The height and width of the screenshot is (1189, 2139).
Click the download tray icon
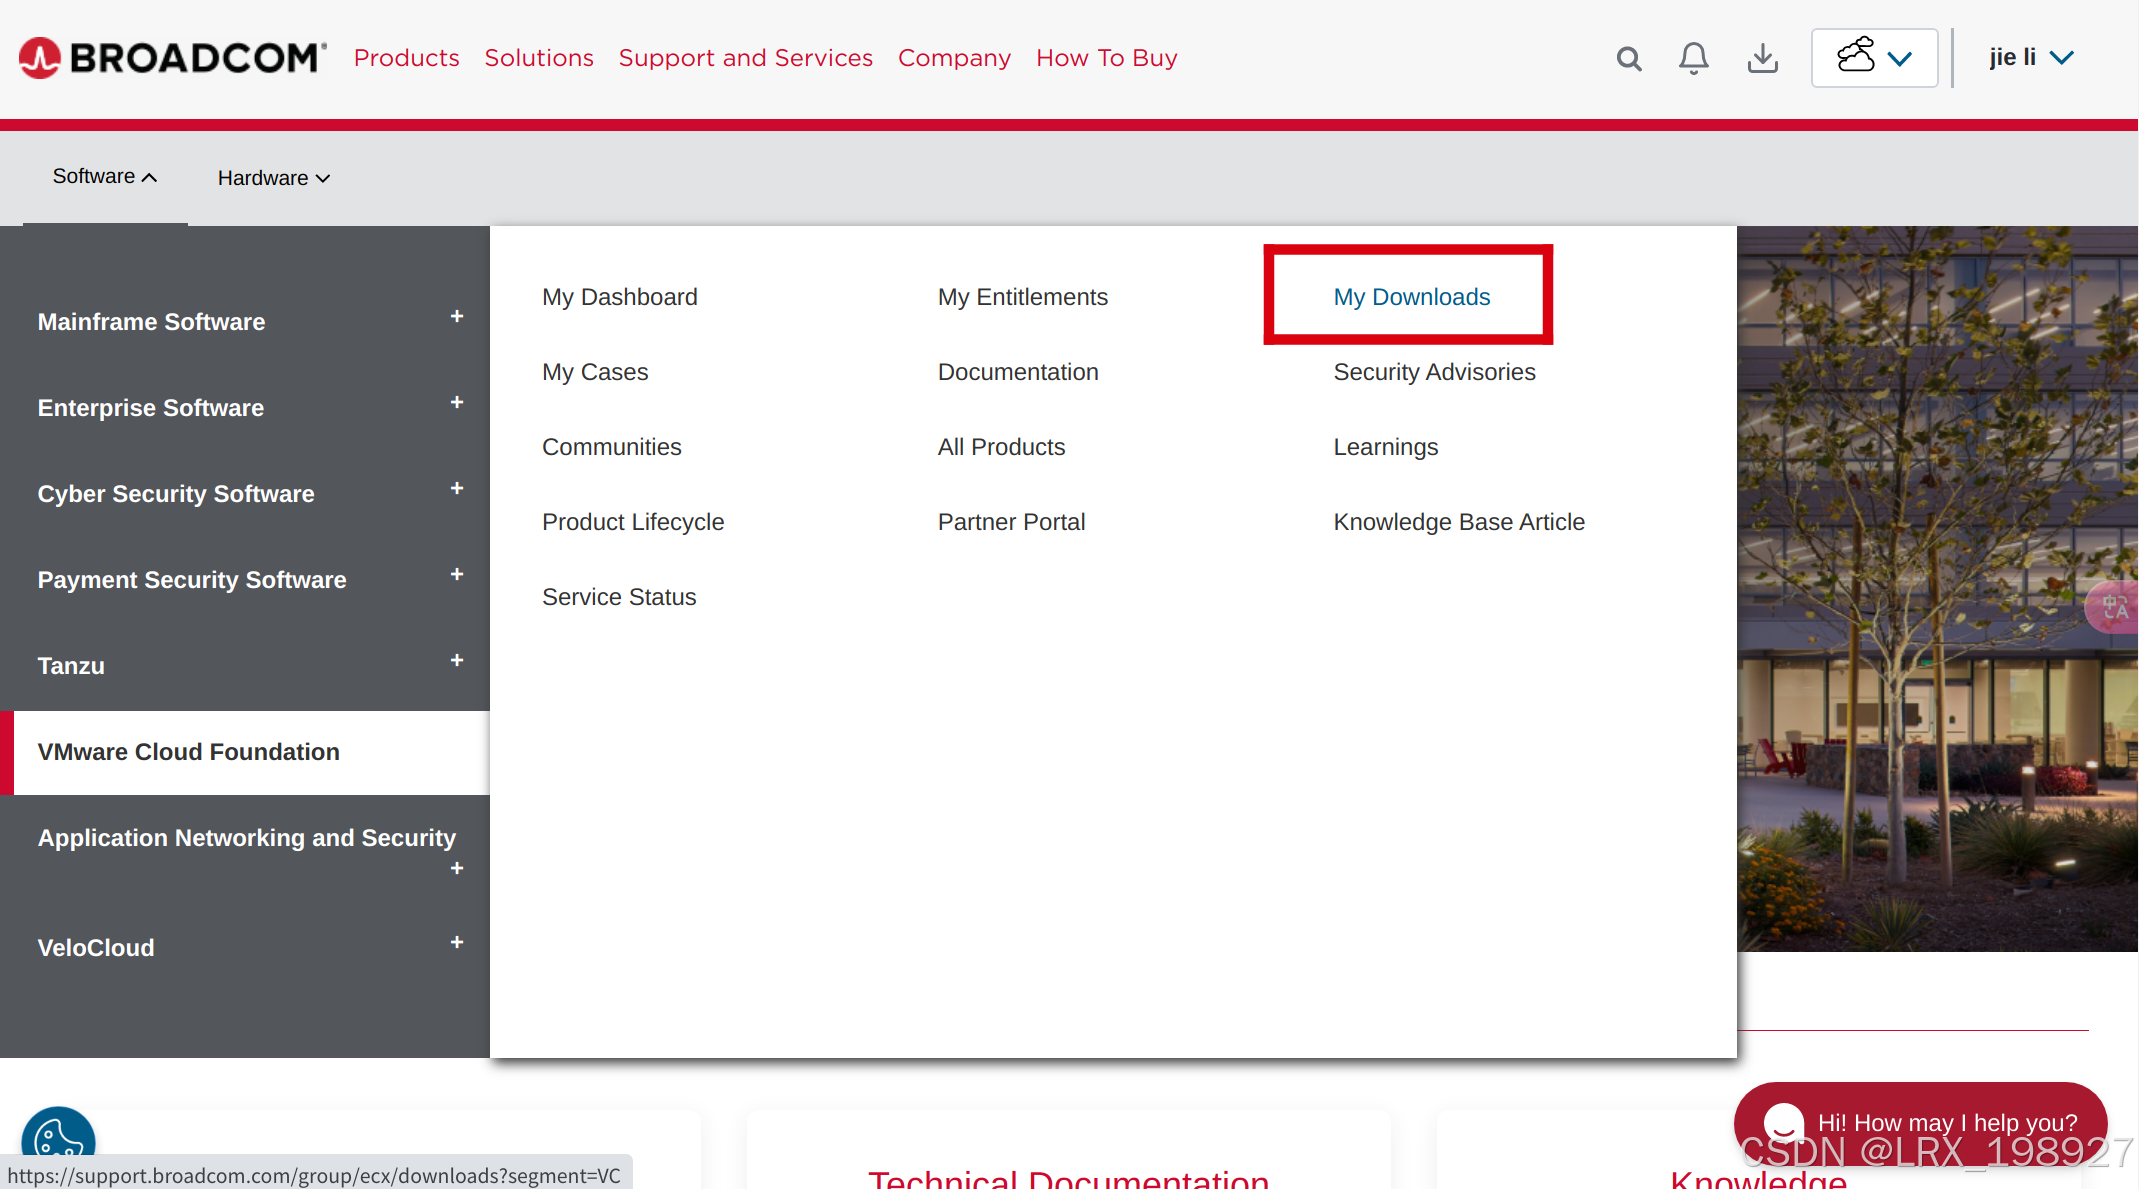[1762, 59]
